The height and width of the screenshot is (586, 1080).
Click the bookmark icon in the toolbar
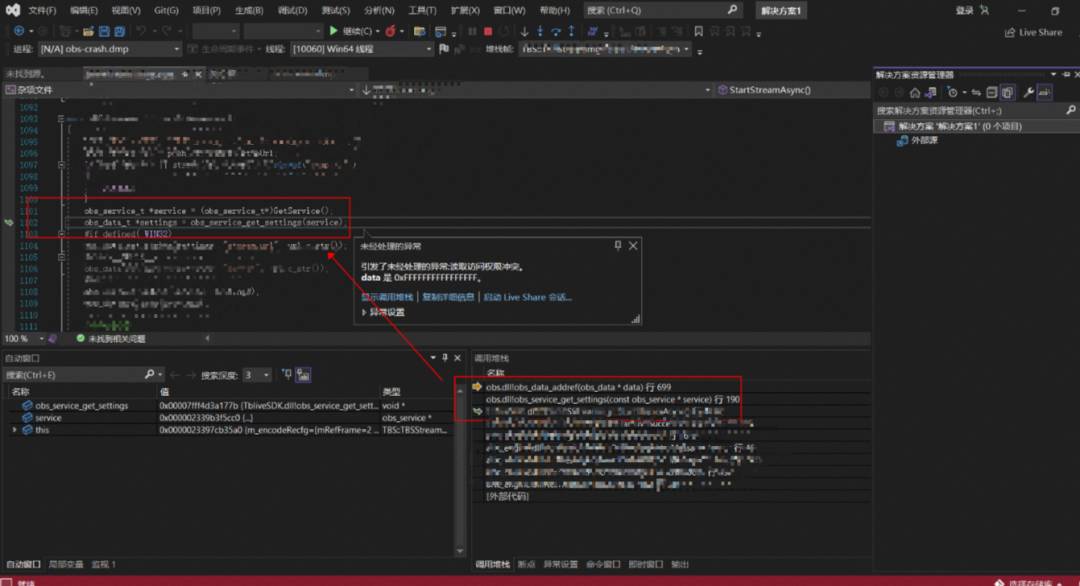[698, 31]
